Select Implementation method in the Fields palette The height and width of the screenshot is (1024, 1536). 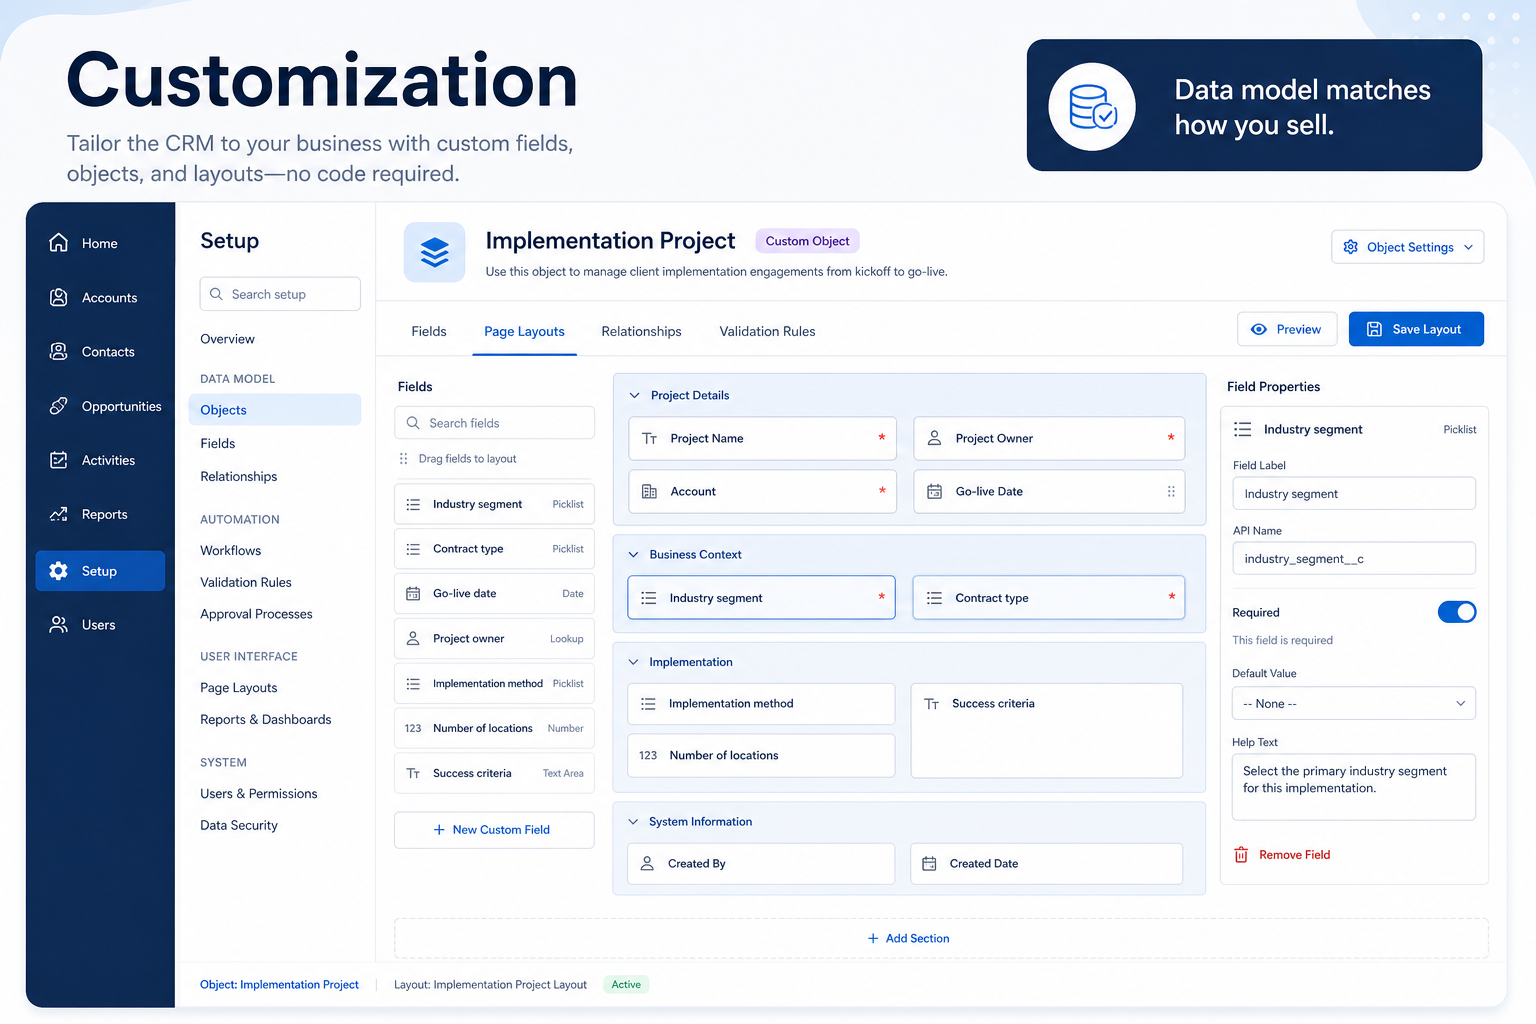[x=494, y=683]
